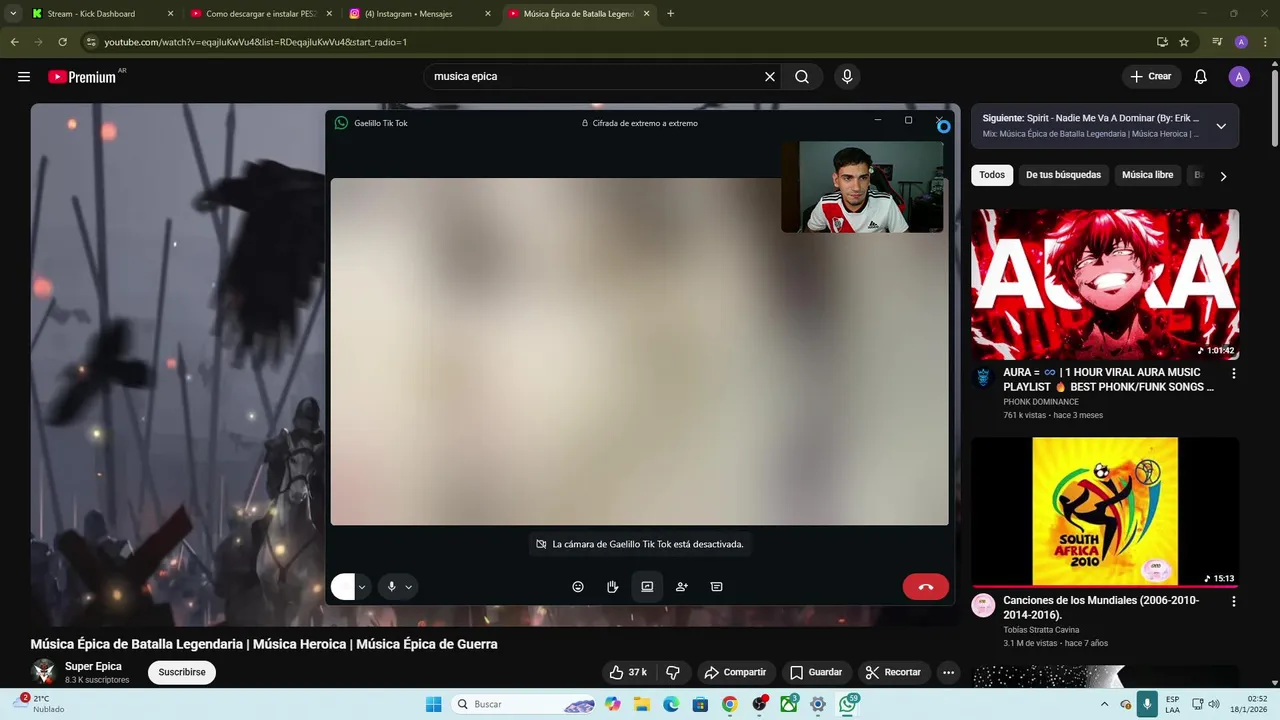The image size is (1280, 720).
Task: Open the weather widget 21°C Nublado
Action: click(40, 704)
